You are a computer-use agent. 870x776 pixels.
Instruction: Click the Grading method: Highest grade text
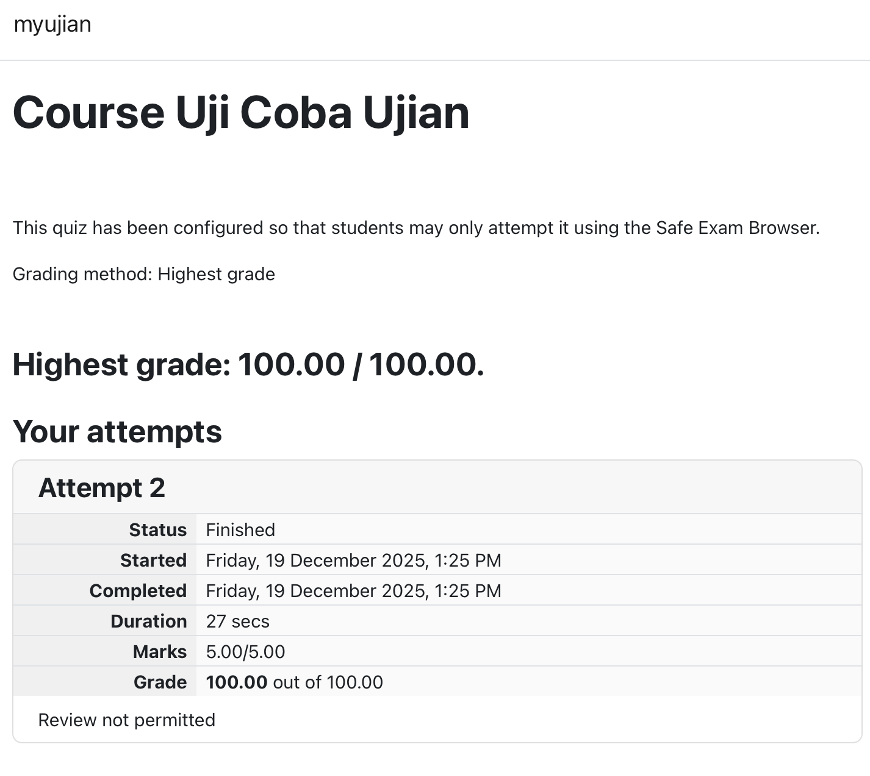point(144,274)
